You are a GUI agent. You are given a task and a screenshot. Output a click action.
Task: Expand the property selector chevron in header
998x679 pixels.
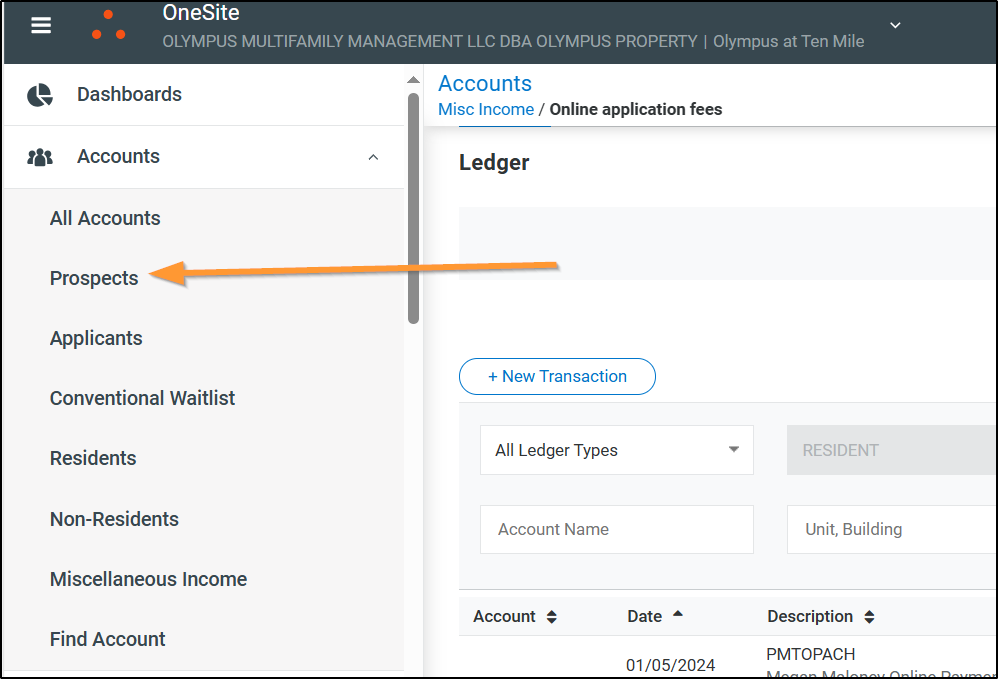click(x=895, y=25)
